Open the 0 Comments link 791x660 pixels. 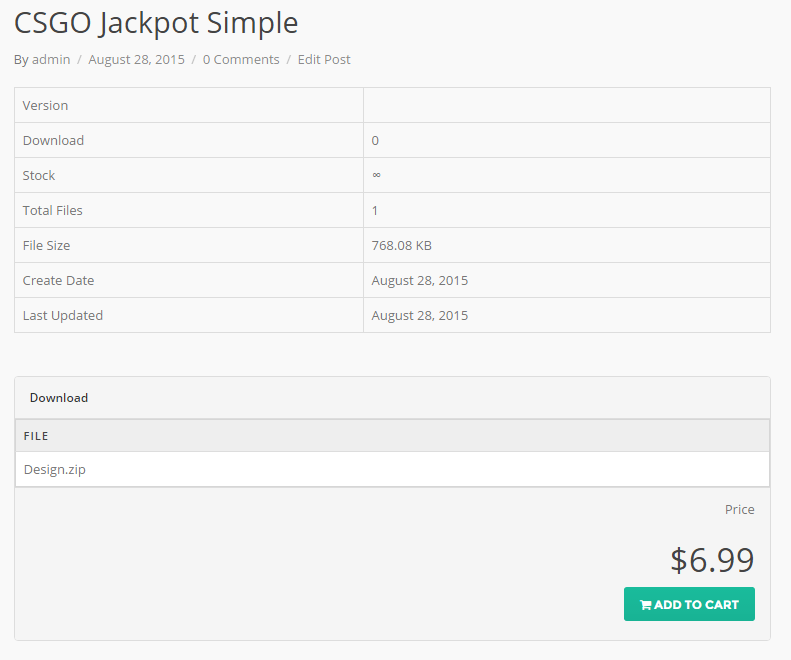[241, 59]
